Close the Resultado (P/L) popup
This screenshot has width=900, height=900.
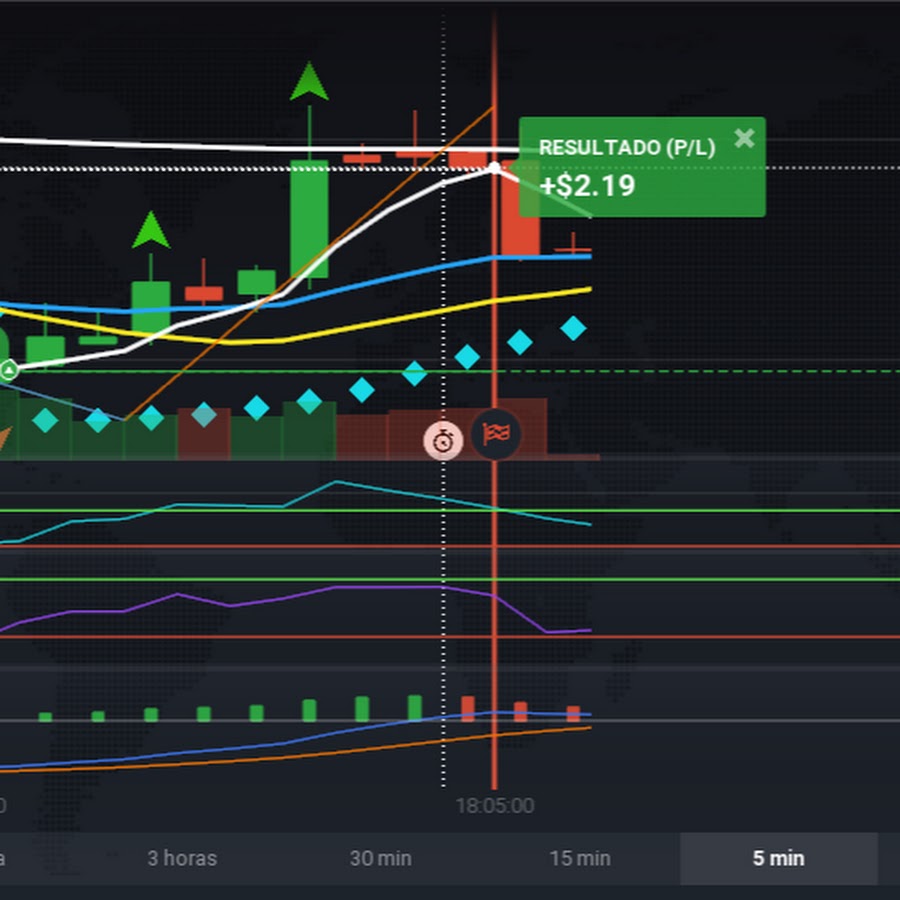[x=744, y=138]
